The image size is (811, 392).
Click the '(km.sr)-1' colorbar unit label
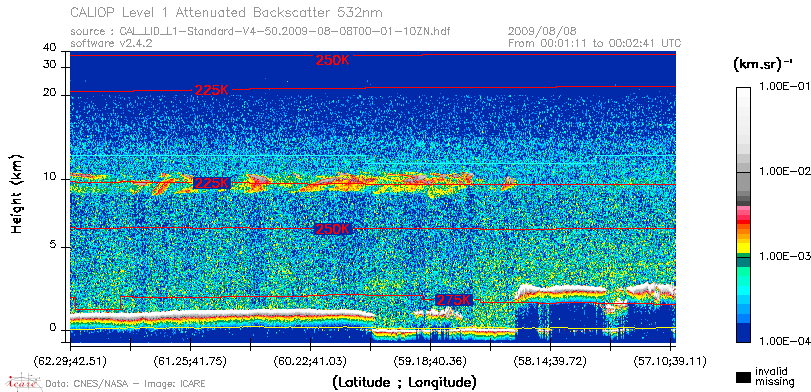(x=763, y=65)
